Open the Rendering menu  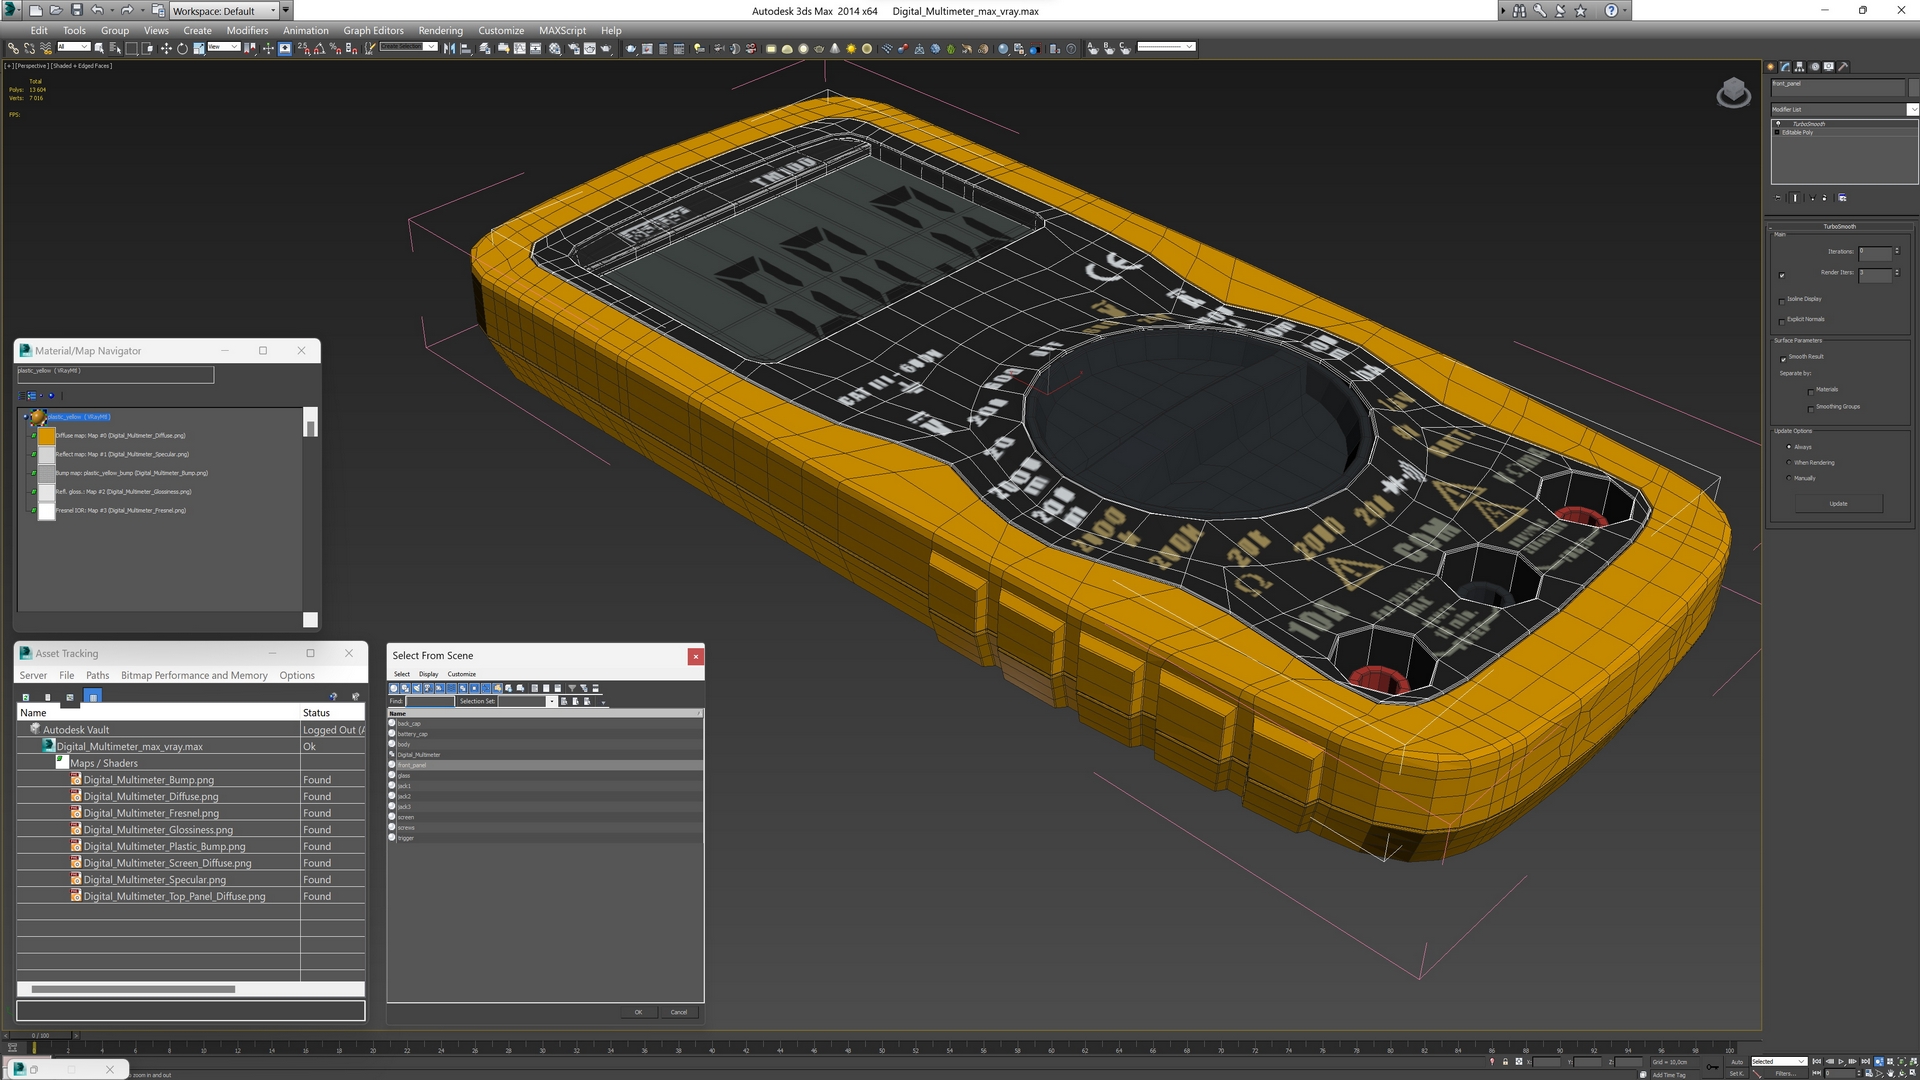coord(440,30)
